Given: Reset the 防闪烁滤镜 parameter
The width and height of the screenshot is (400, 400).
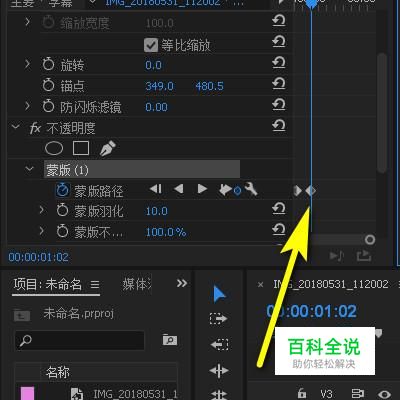Looking at the screenshot, I should click(279, 105).
